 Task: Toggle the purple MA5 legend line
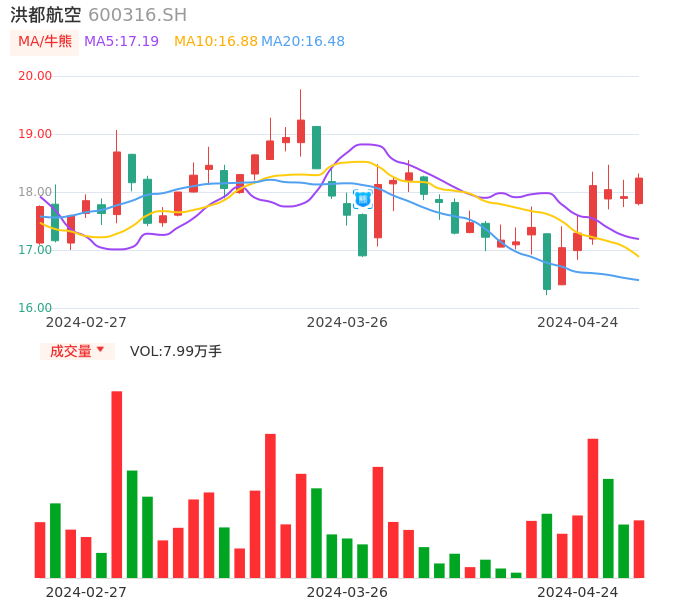click(121, 41)
